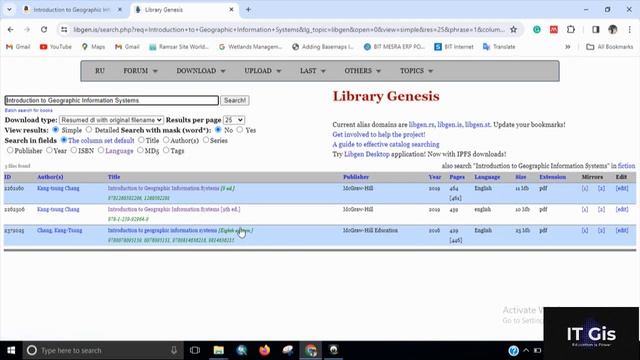Switch to the RU language menu item

[x=100, y=71]
